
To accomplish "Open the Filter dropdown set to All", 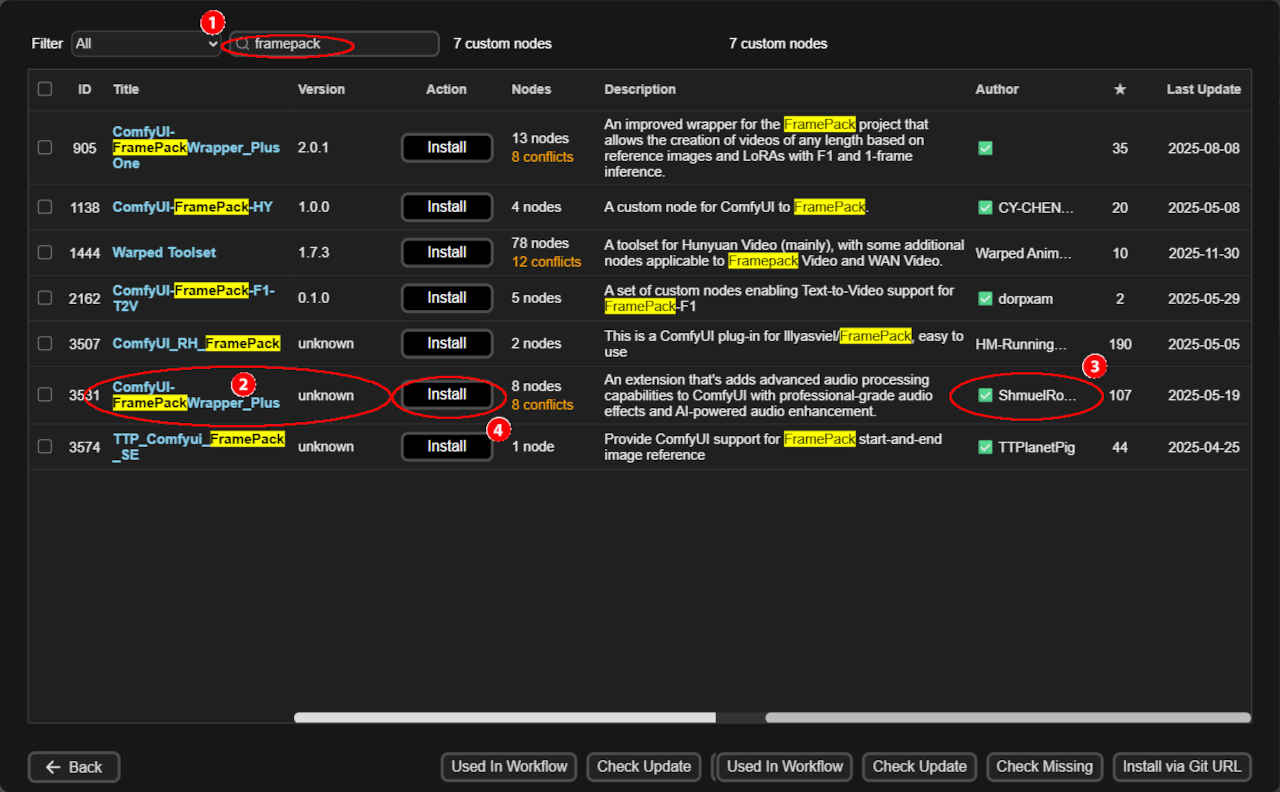I will tap(146, 44).
